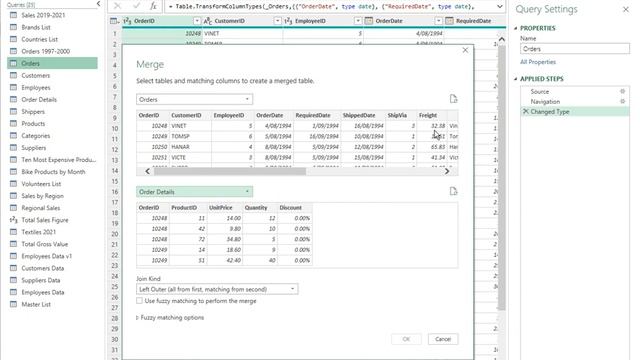
Task: Select the Source applied step
Action: click(x=575, y=91)
